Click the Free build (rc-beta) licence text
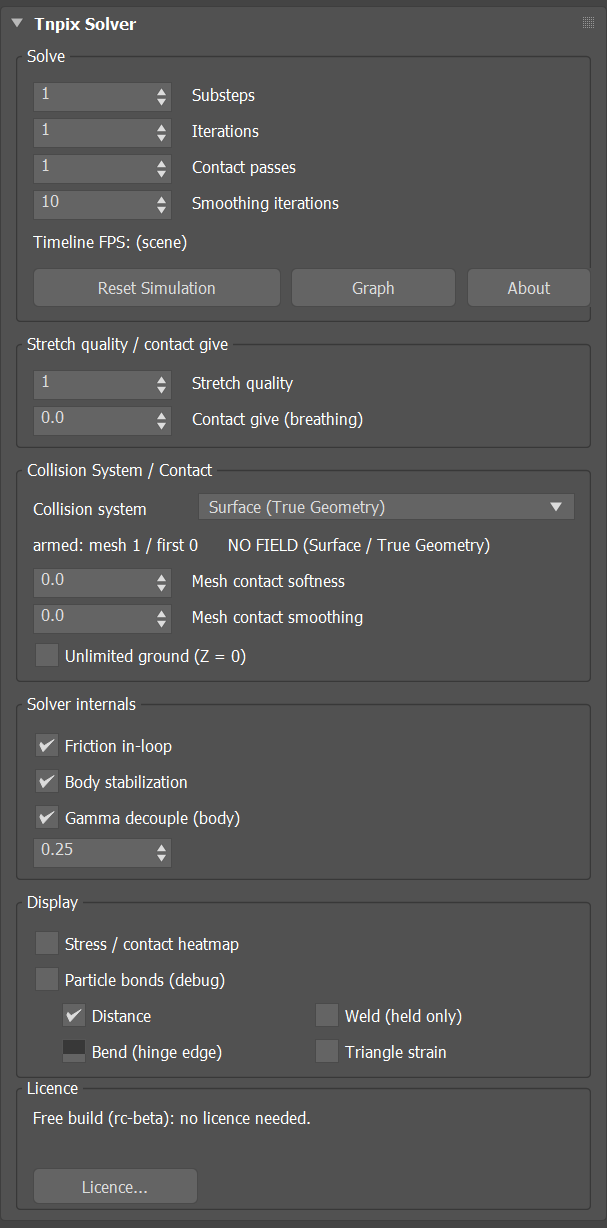This screenshot has width=607, height=1228. 172,1118
